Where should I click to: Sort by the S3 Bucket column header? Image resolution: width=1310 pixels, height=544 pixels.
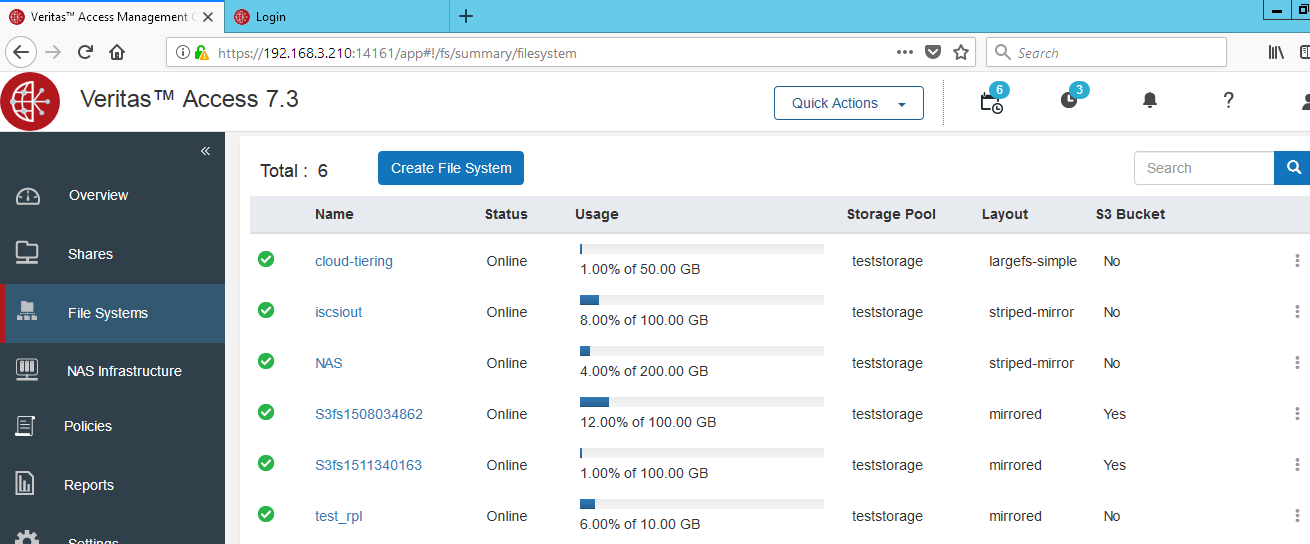tap(1130, 214)
